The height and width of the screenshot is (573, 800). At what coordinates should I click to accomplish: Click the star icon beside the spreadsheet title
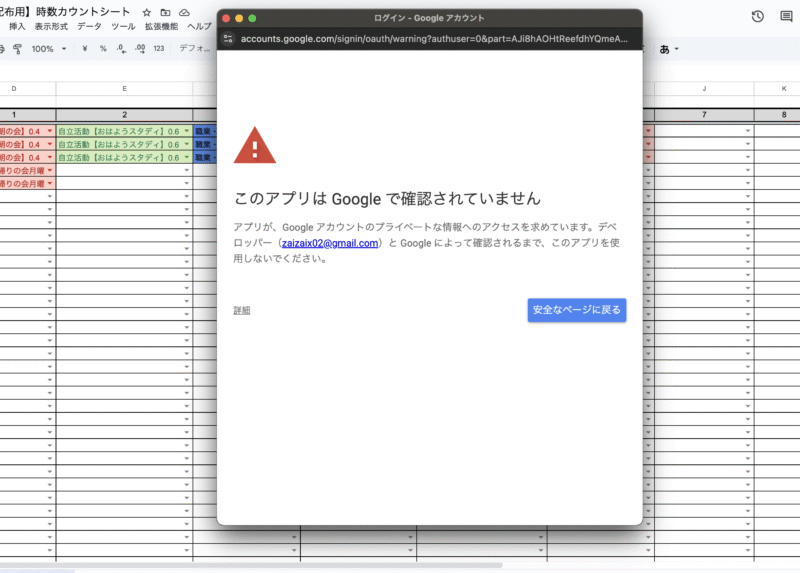(147, 11)
